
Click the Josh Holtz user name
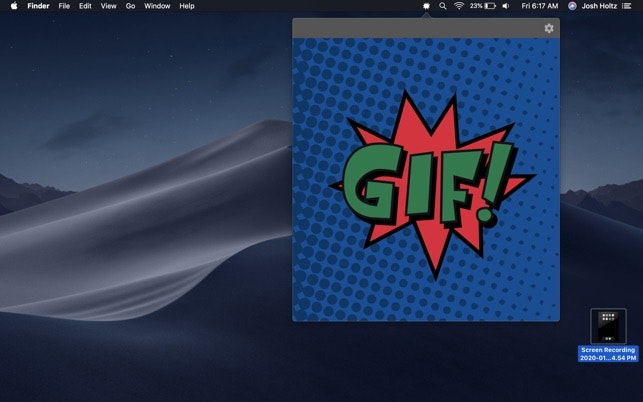coord(599,6)
